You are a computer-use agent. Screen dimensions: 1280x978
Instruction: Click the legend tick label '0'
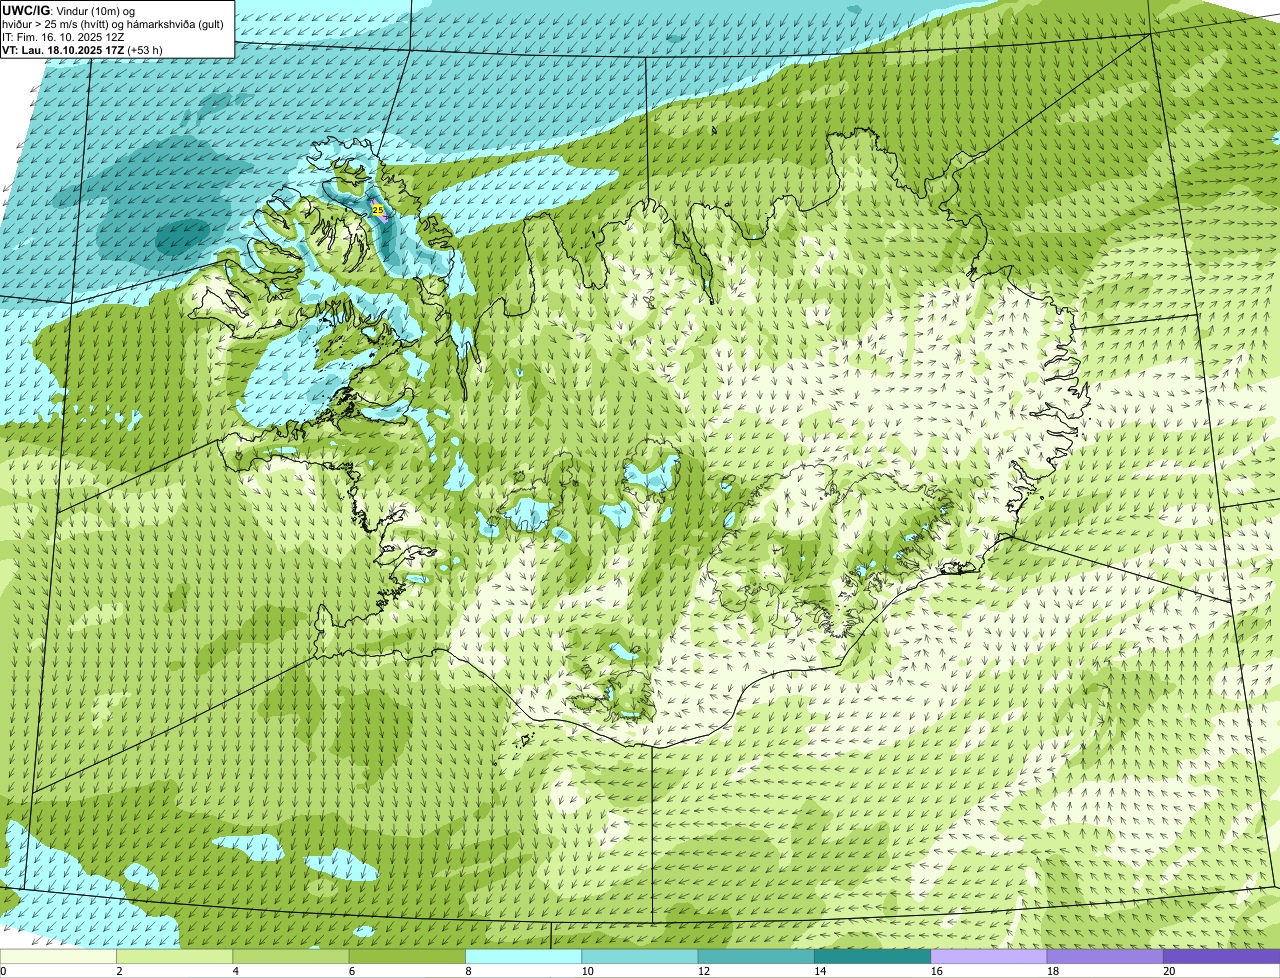click(3, 971)
